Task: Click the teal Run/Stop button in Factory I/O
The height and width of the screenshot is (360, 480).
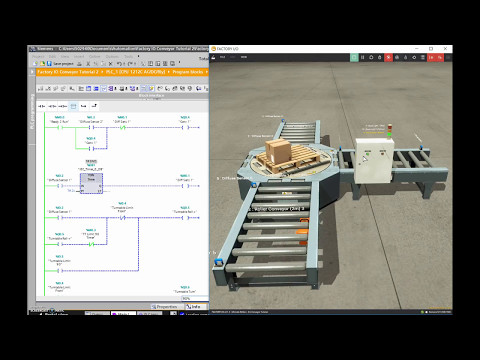Action: pos(354,57)
